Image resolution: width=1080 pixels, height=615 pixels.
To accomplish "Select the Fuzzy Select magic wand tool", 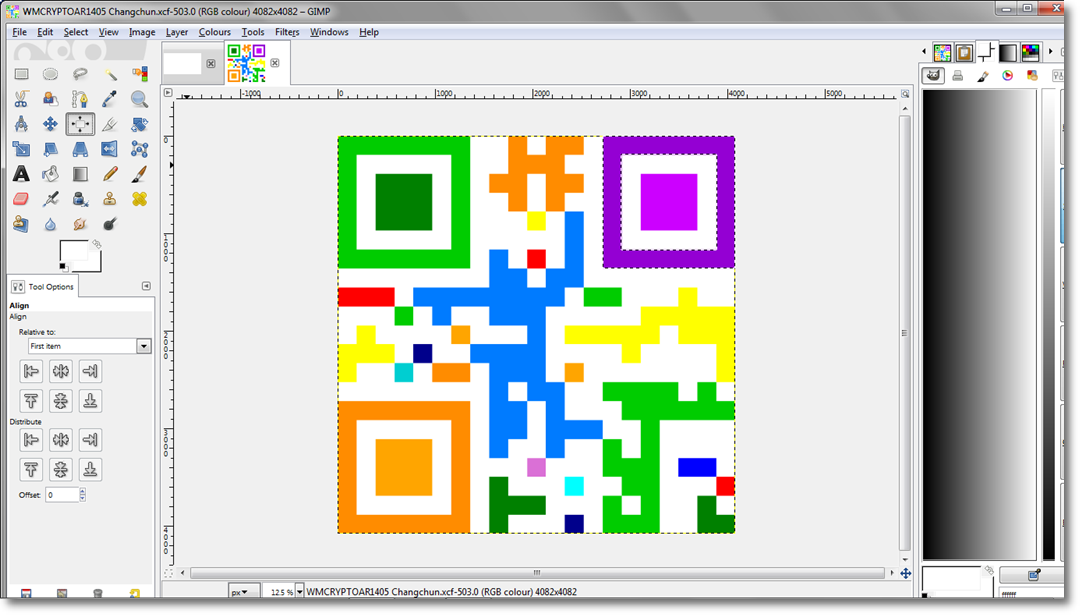I will pyautogui.click(x=110, y=74).
